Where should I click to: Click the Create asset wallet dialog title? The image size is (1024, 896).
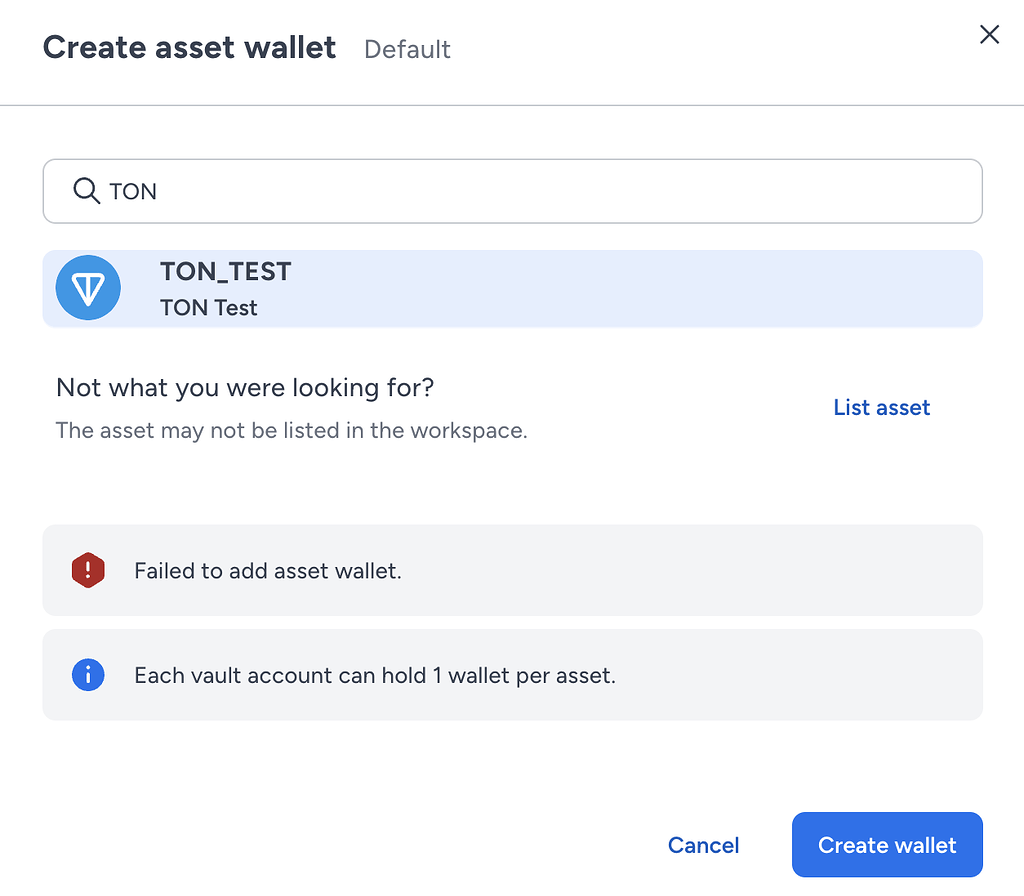[x=189, y=47]
